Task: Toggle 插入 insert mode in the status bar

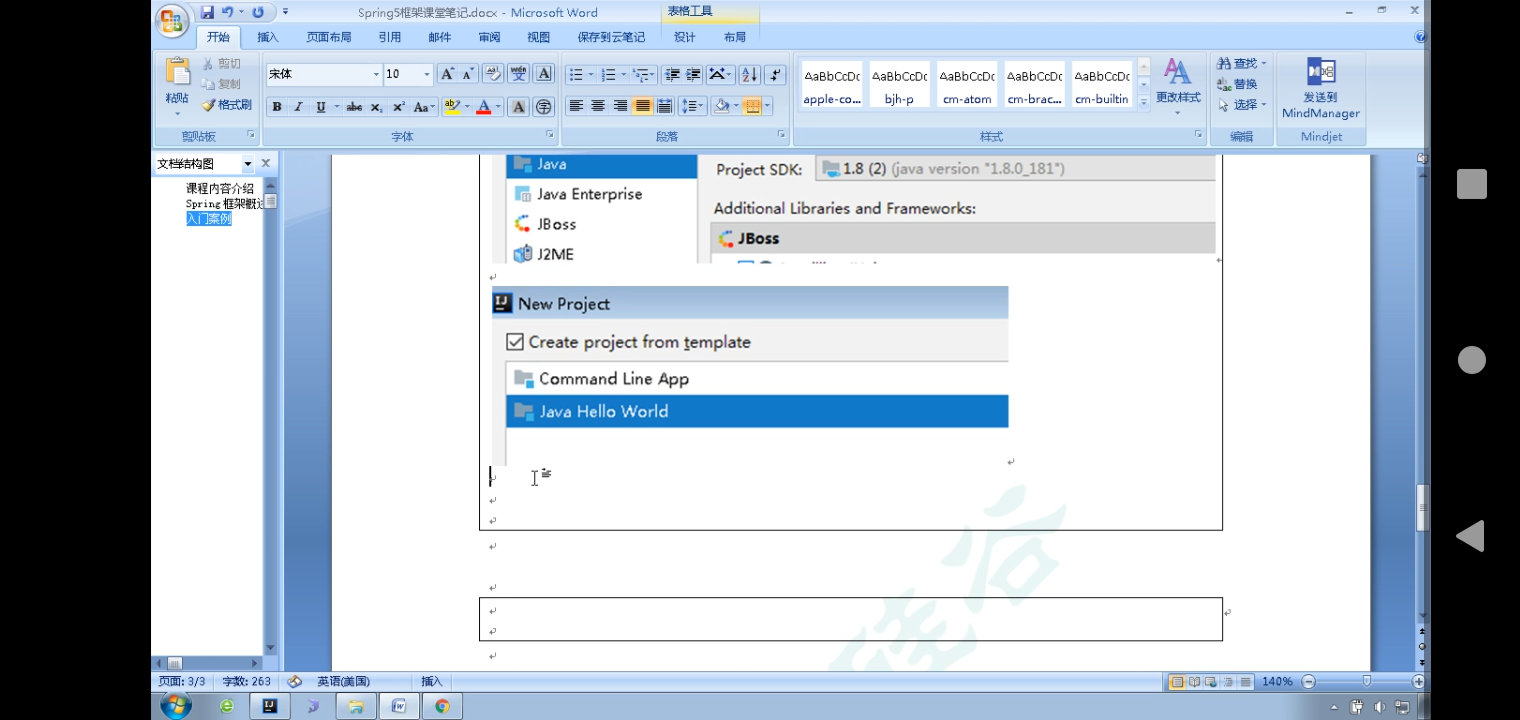Action: (x=431, y=682)
